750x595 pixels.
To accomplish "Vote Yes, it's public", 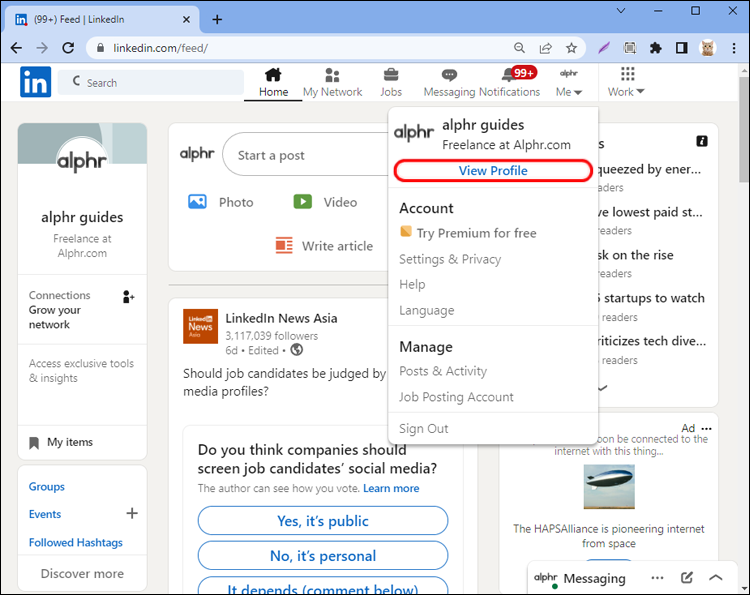I will 323,520.
